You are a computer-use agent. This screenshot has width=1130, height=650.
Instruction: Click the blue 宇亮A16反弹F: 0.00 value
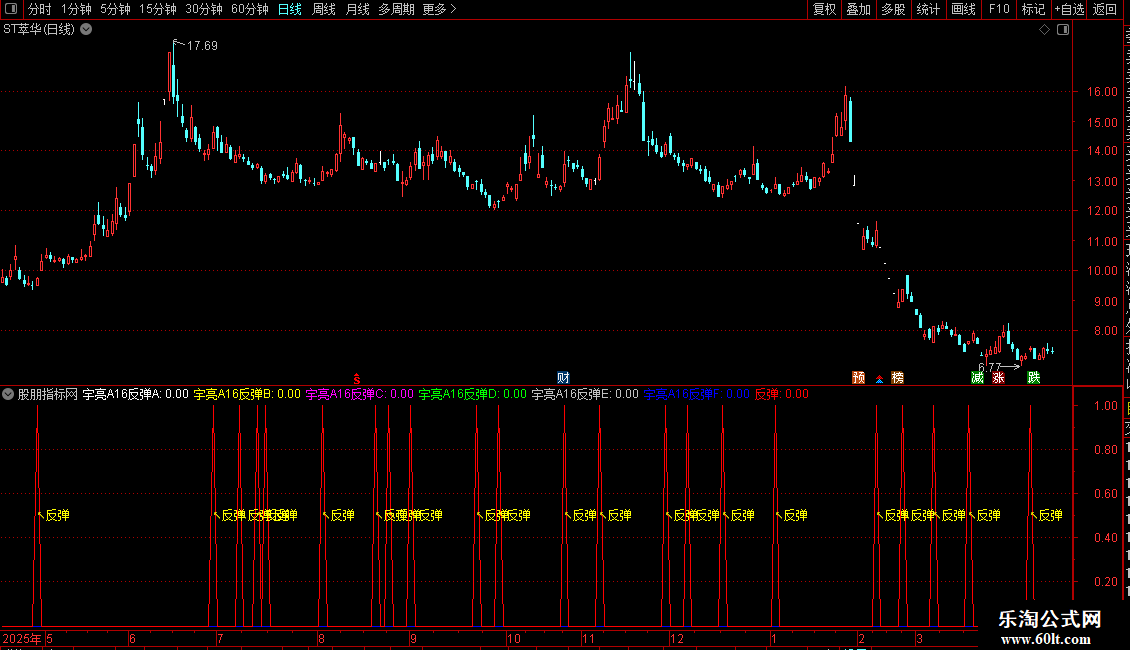pyautogui.click(x=696, y=394)
